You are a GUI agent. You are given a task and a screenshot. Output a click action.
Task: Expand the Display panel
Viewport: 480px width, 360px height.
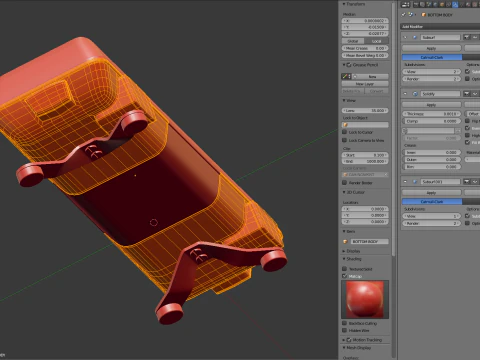point(344,251)
